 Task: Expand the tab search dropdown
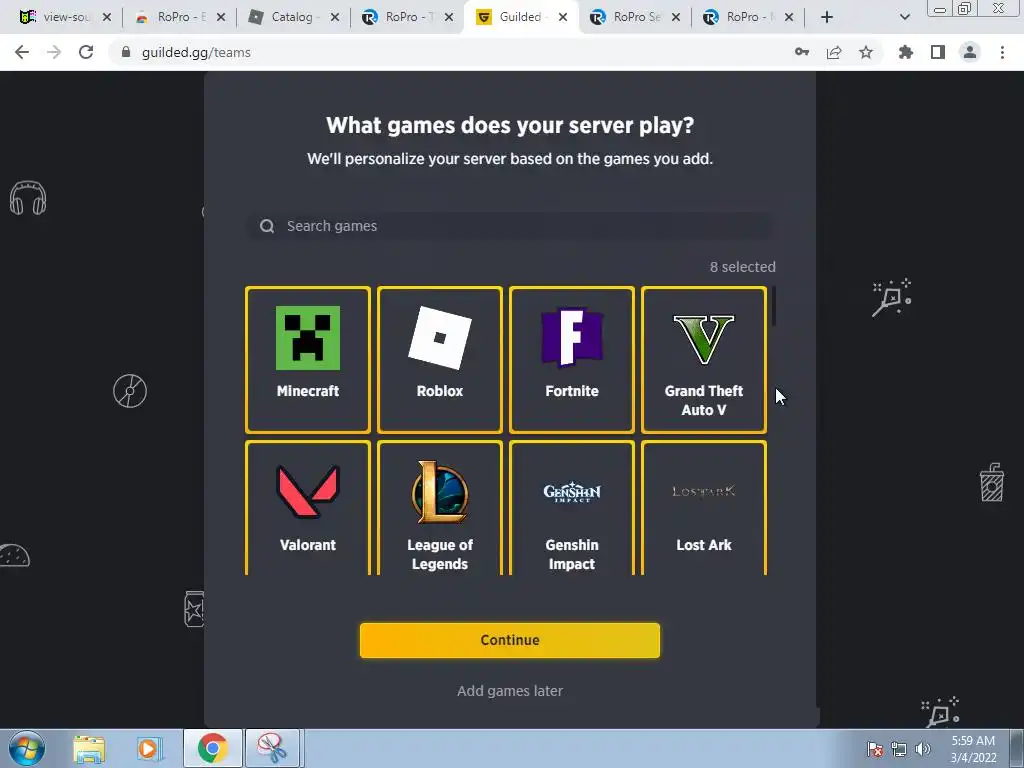pos(904,18)
